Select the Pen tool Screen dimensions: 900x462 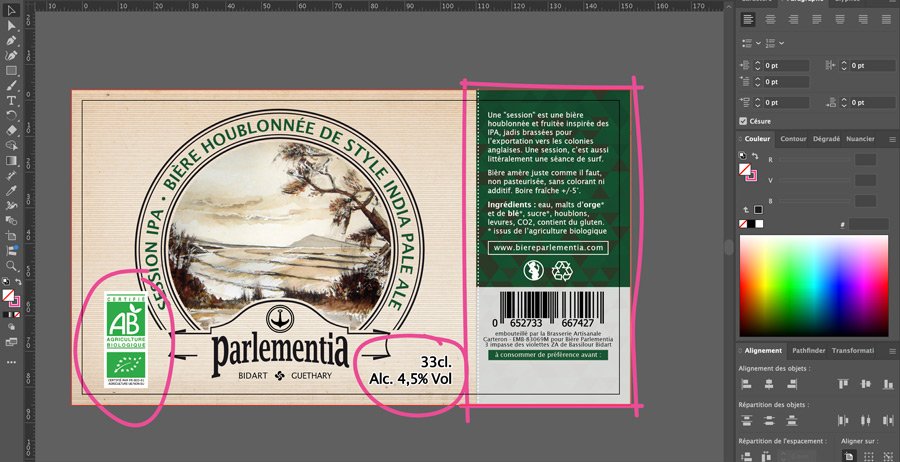point(11,41)
